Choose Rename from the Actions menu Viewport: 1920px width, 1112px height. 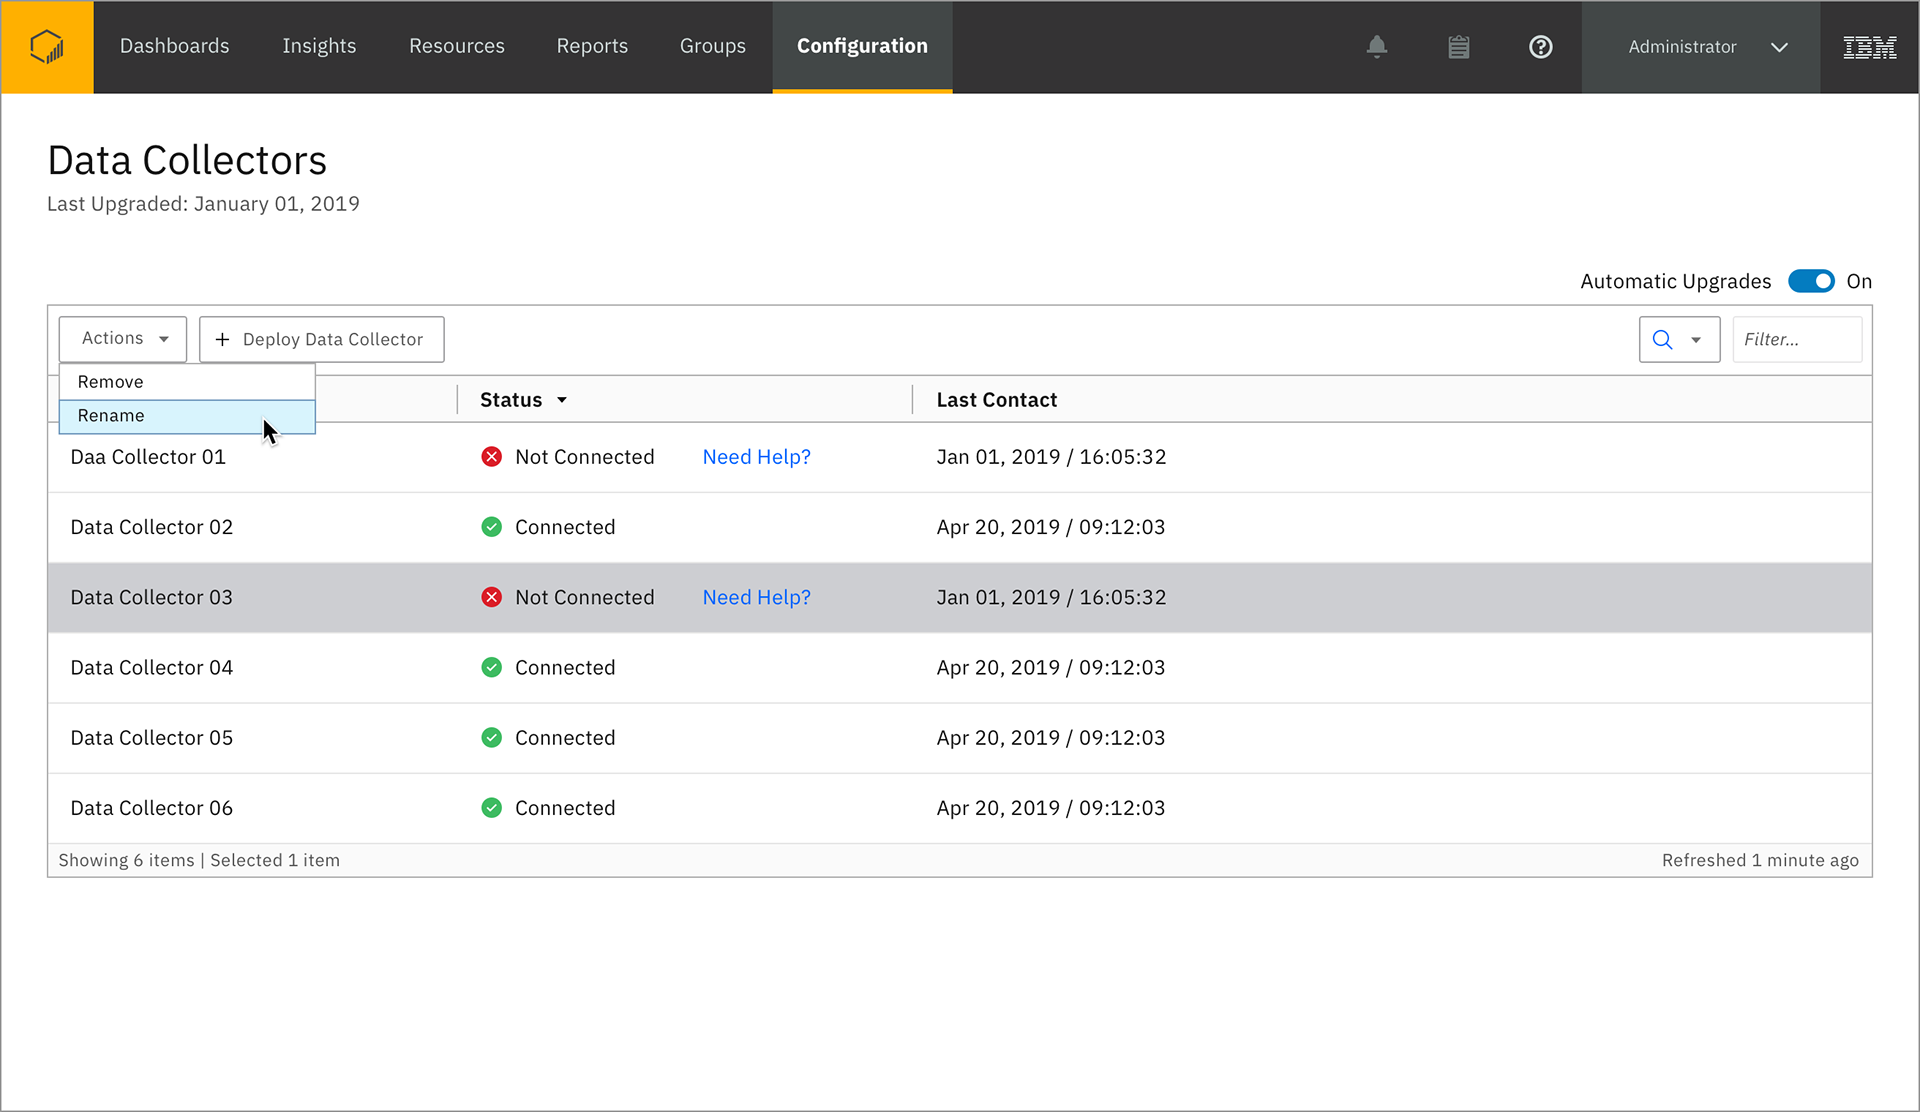pyautogui.click(x=187, y=416)
